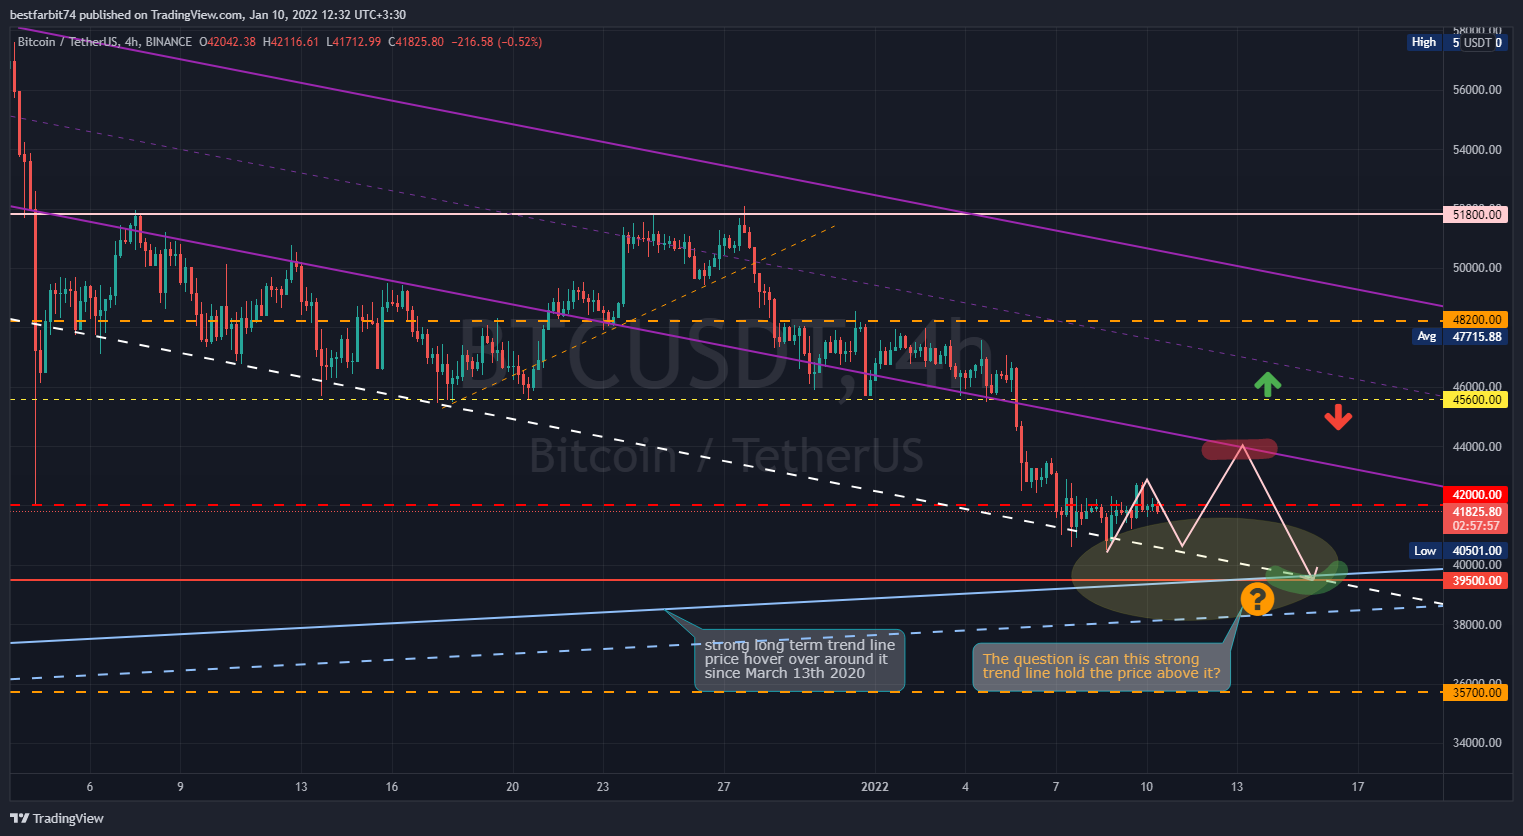Select the 'The question is can this' callout
Image resolution: width=1523 pixels, height=836 pixels.
(1101, 666)
